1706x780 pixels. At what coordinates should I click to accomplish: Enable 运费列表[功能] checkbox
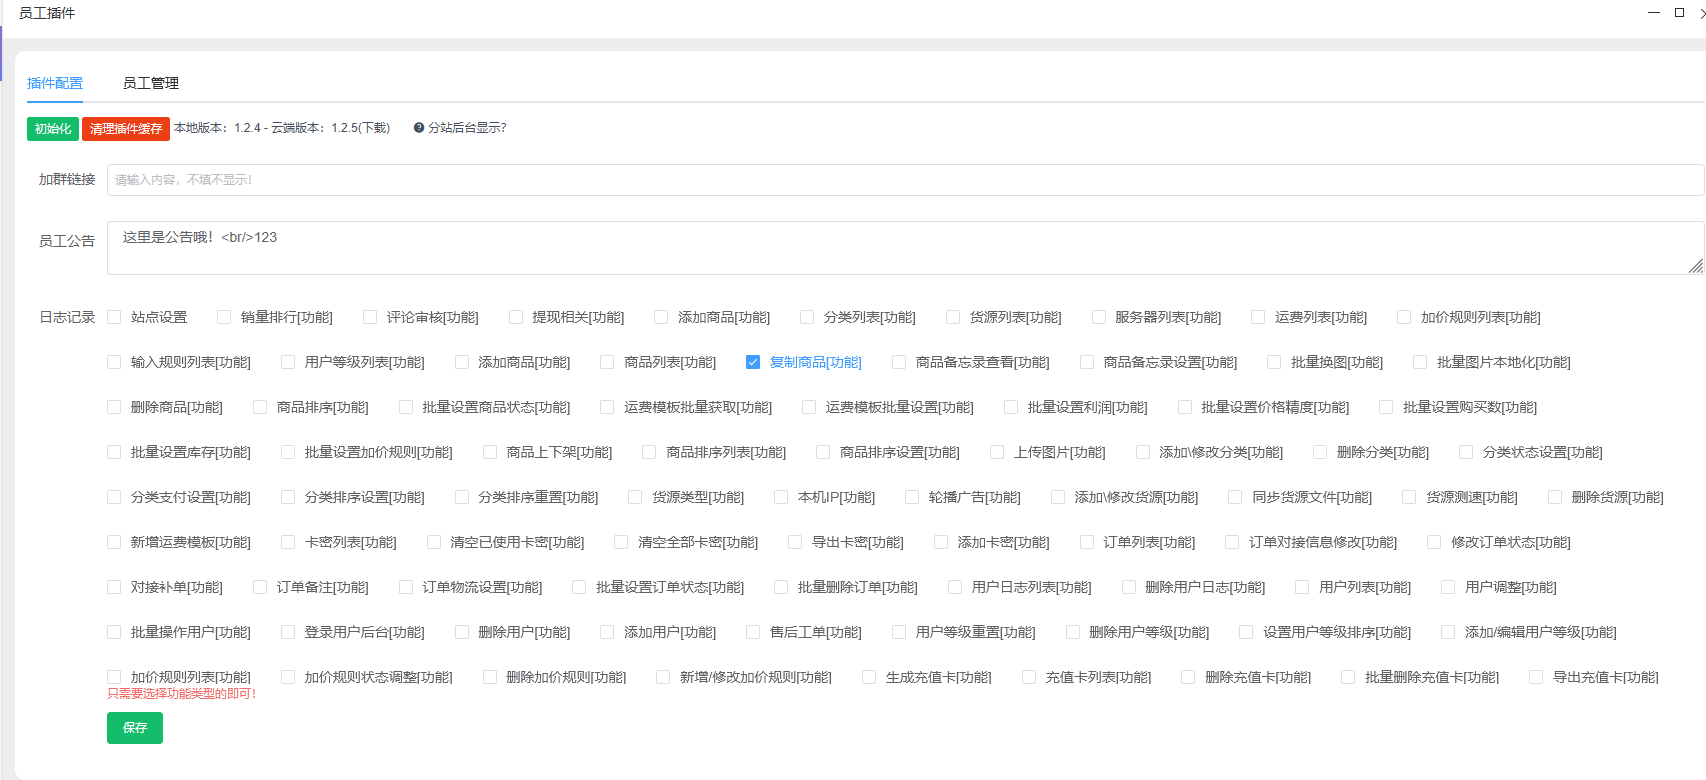coord(1258,317)
